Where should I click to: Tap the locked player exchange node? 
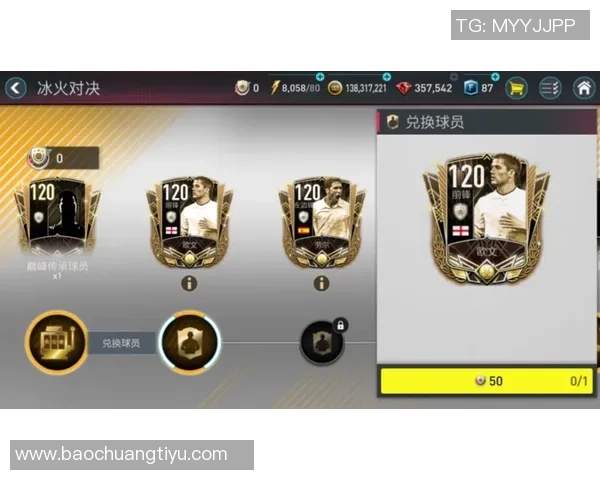(x=322, y=342)
